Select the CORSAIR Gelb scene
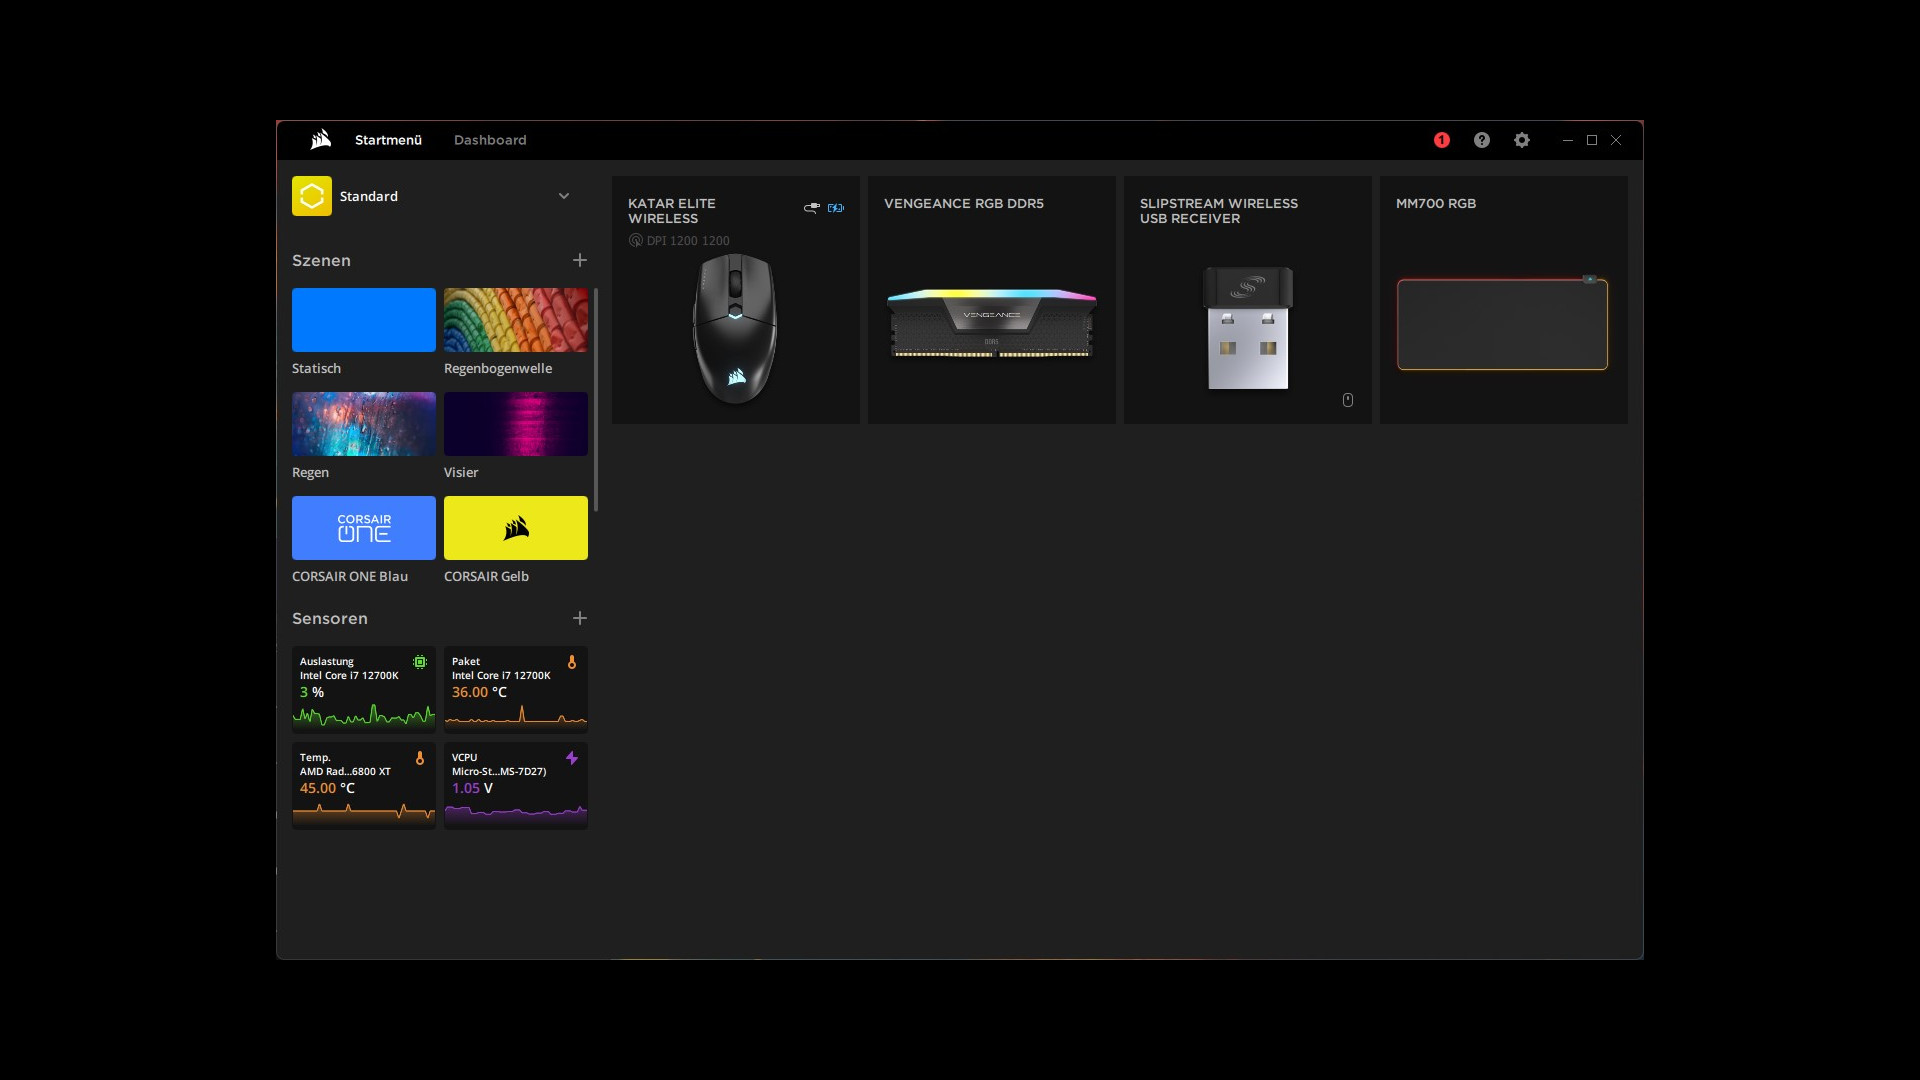The width and height of the screenshot is (1920, 1080). (515, 528)
